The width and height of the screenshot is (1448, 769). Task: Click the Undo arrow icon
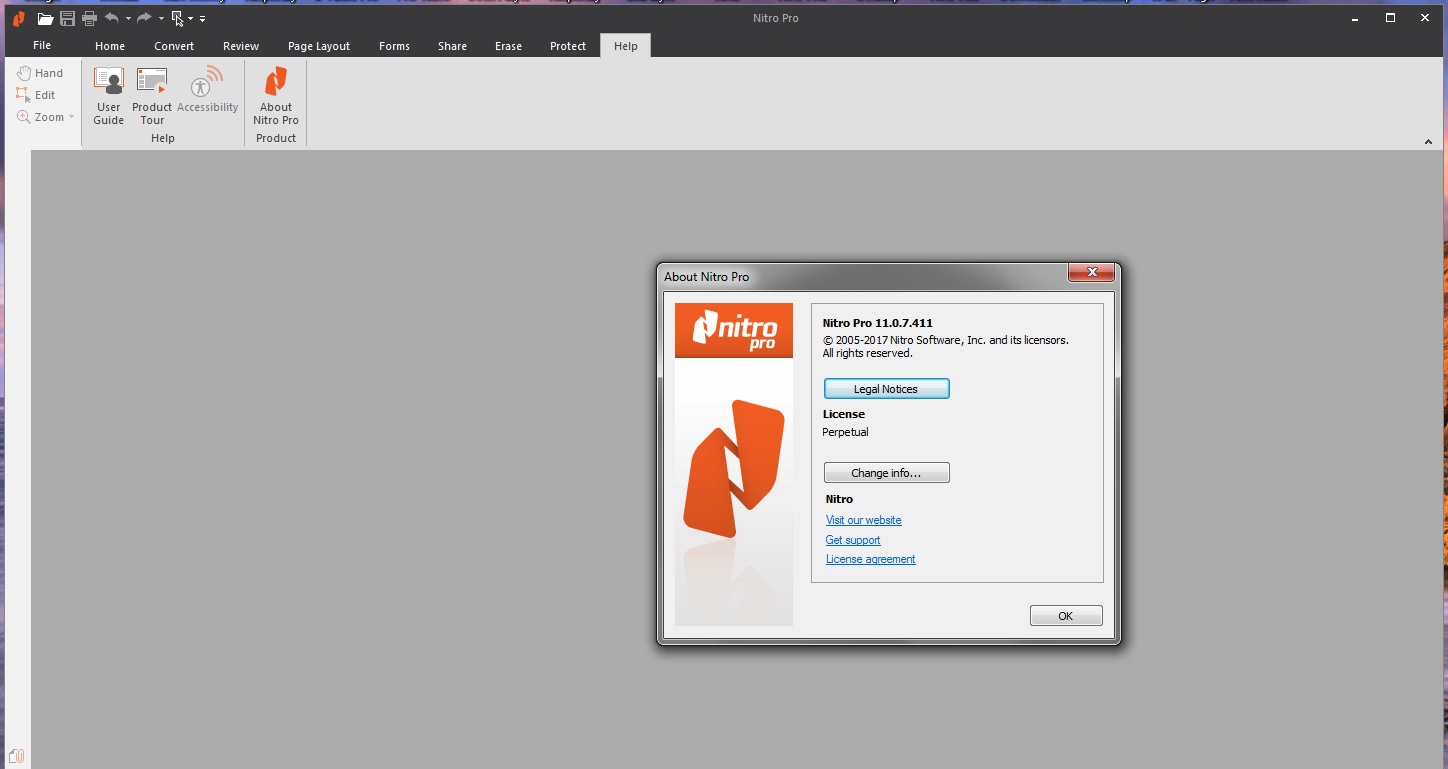tap(110, 17)
